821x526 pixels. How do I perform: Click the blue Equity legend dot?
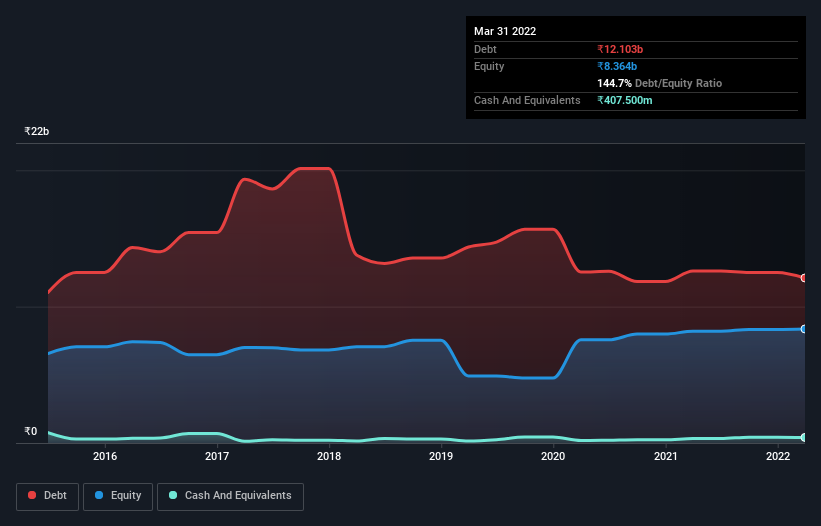pos(99,495)
